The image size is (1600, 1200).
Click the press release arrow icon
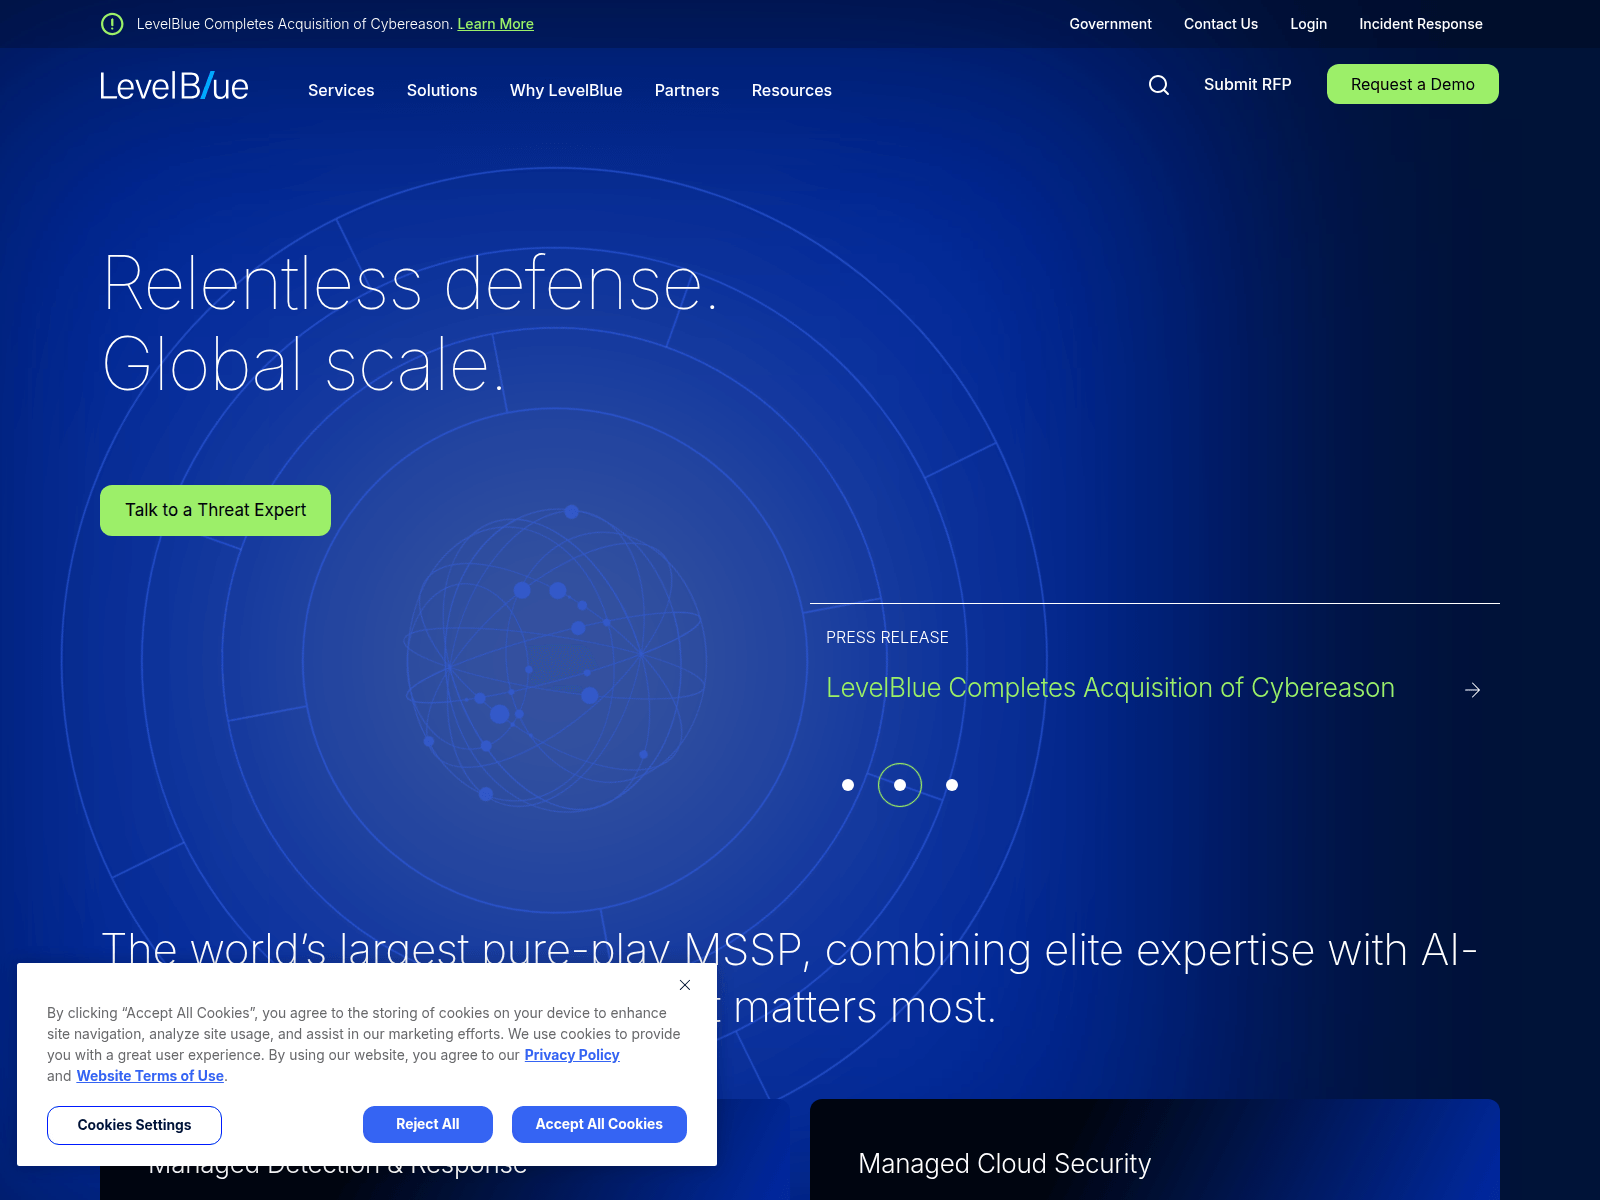tap(1472, 690)
